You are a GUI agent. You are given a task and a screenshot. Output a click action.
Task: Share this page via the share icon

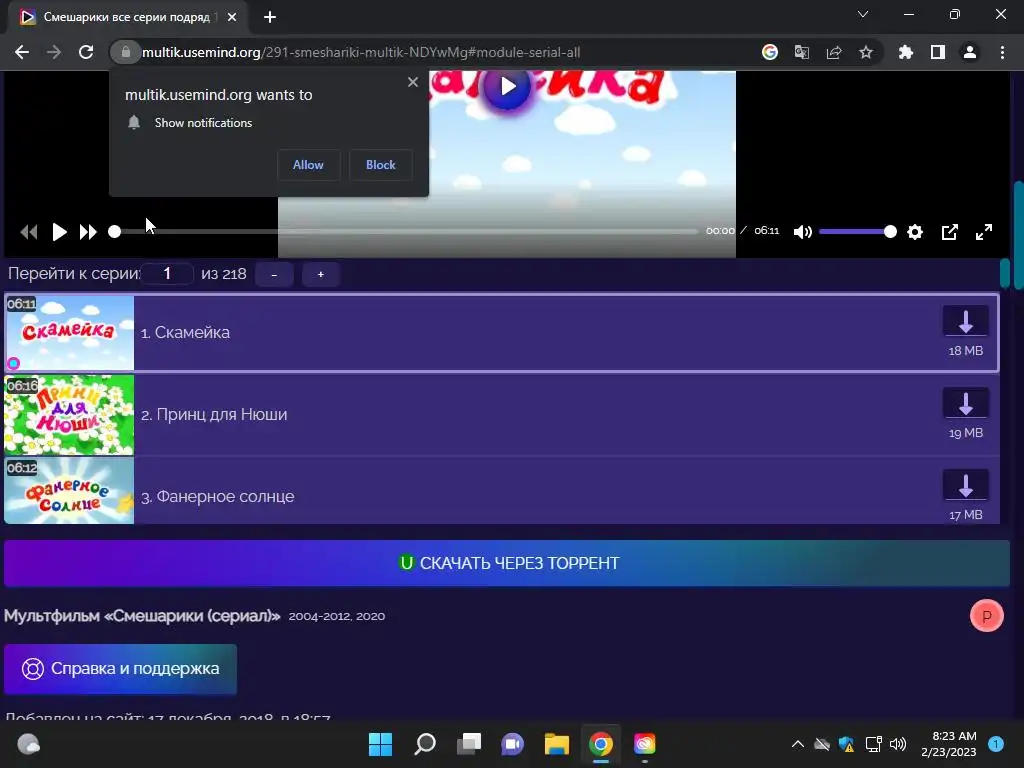pos(833,52)
